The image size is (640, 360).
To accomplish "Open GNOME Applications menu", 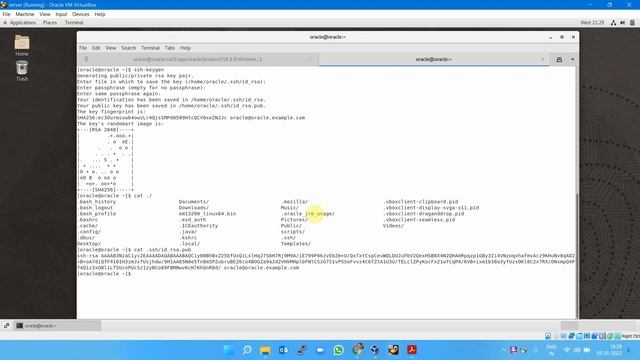I will point(23,23).
